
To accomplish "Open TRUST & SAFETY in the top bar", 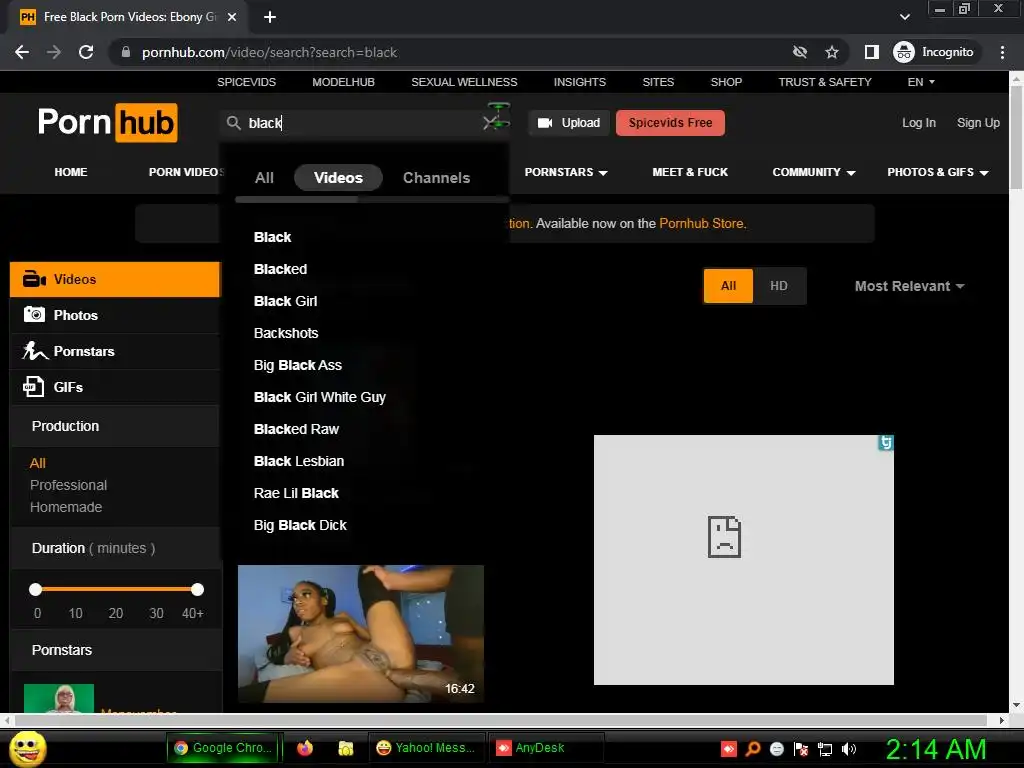I will click(x=825, y=82).
